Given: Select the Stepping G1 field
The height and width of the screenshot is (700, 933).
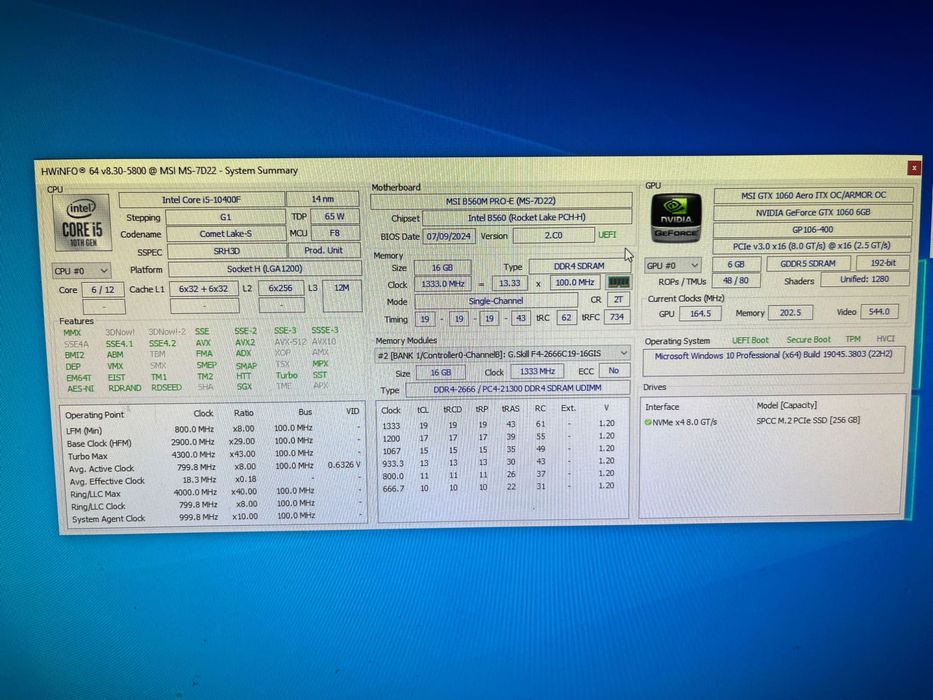Looking at the screenshot, I should click(226, 217).
